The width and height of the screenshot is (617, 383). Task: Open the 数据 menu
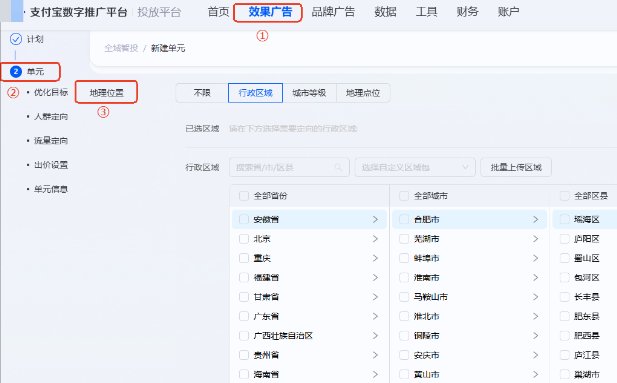(385, 12)
